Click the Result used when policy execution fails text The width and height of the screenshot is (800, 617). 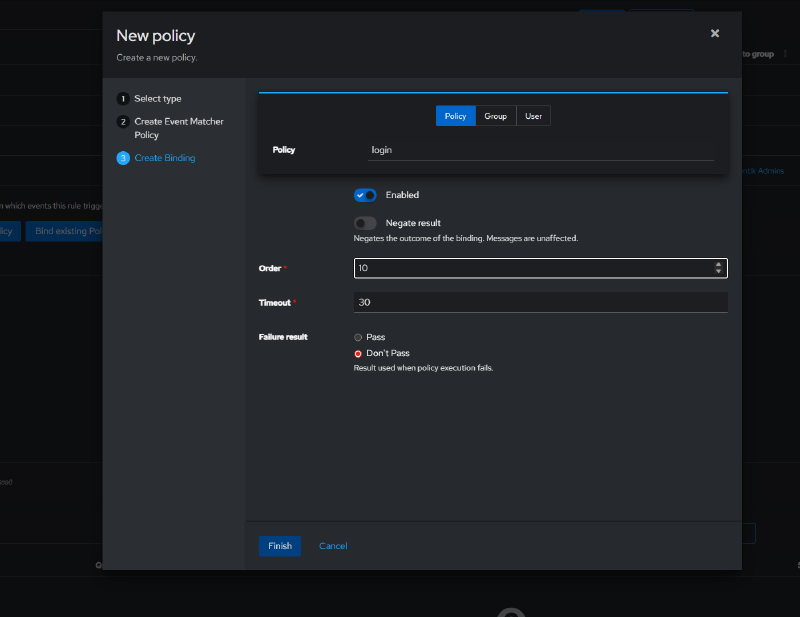pyautogui.click(x=423, y=368)
